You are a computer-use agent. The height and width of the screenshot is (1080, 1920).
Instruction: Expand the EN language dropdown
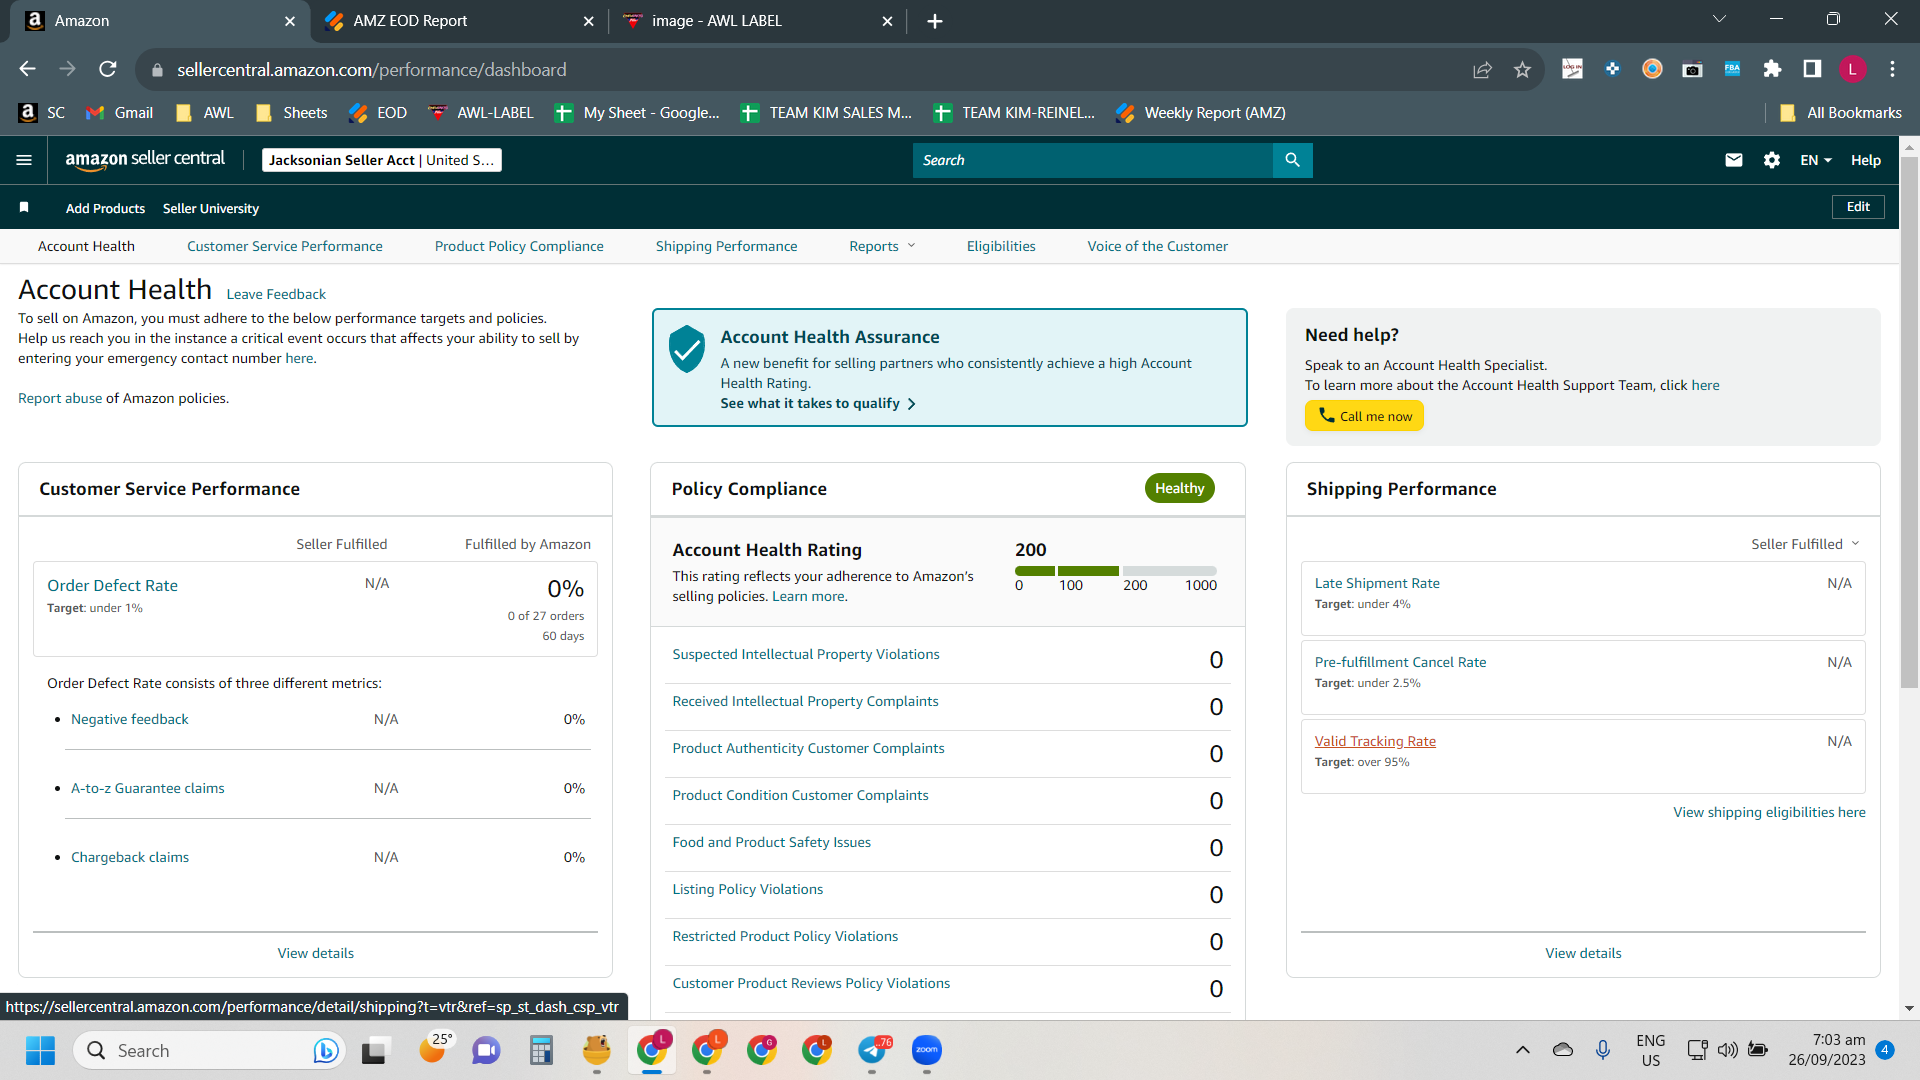tap(1816, 160)
